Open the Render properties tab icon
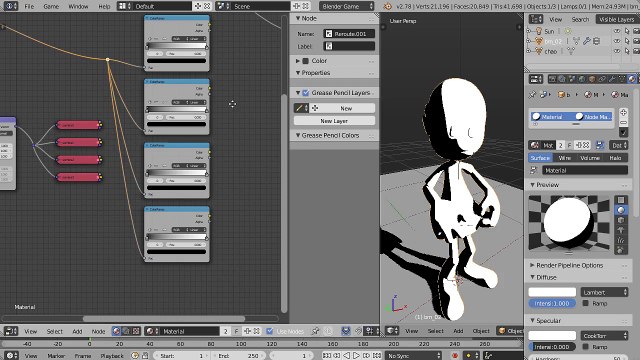The height and width of the screenshot is (360, 640). pyautogui.click(x=552, y=79)
